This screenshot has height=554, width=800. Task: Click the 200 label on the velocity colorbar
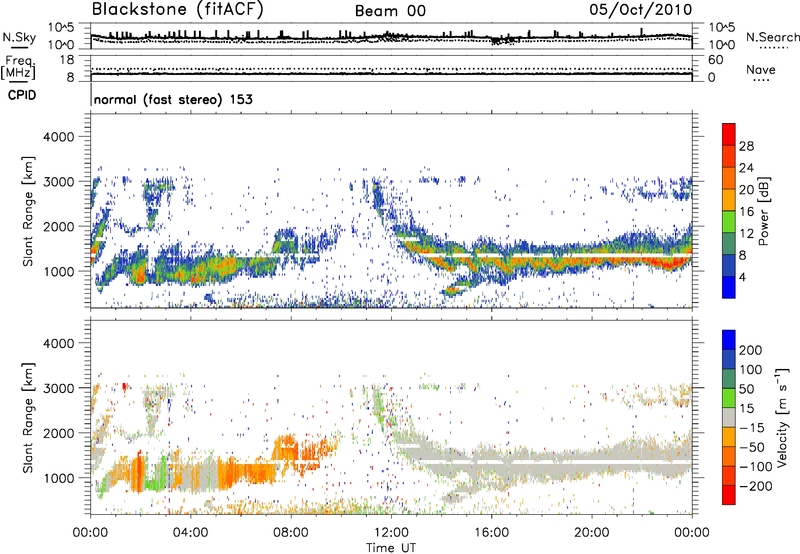point(751,350)
